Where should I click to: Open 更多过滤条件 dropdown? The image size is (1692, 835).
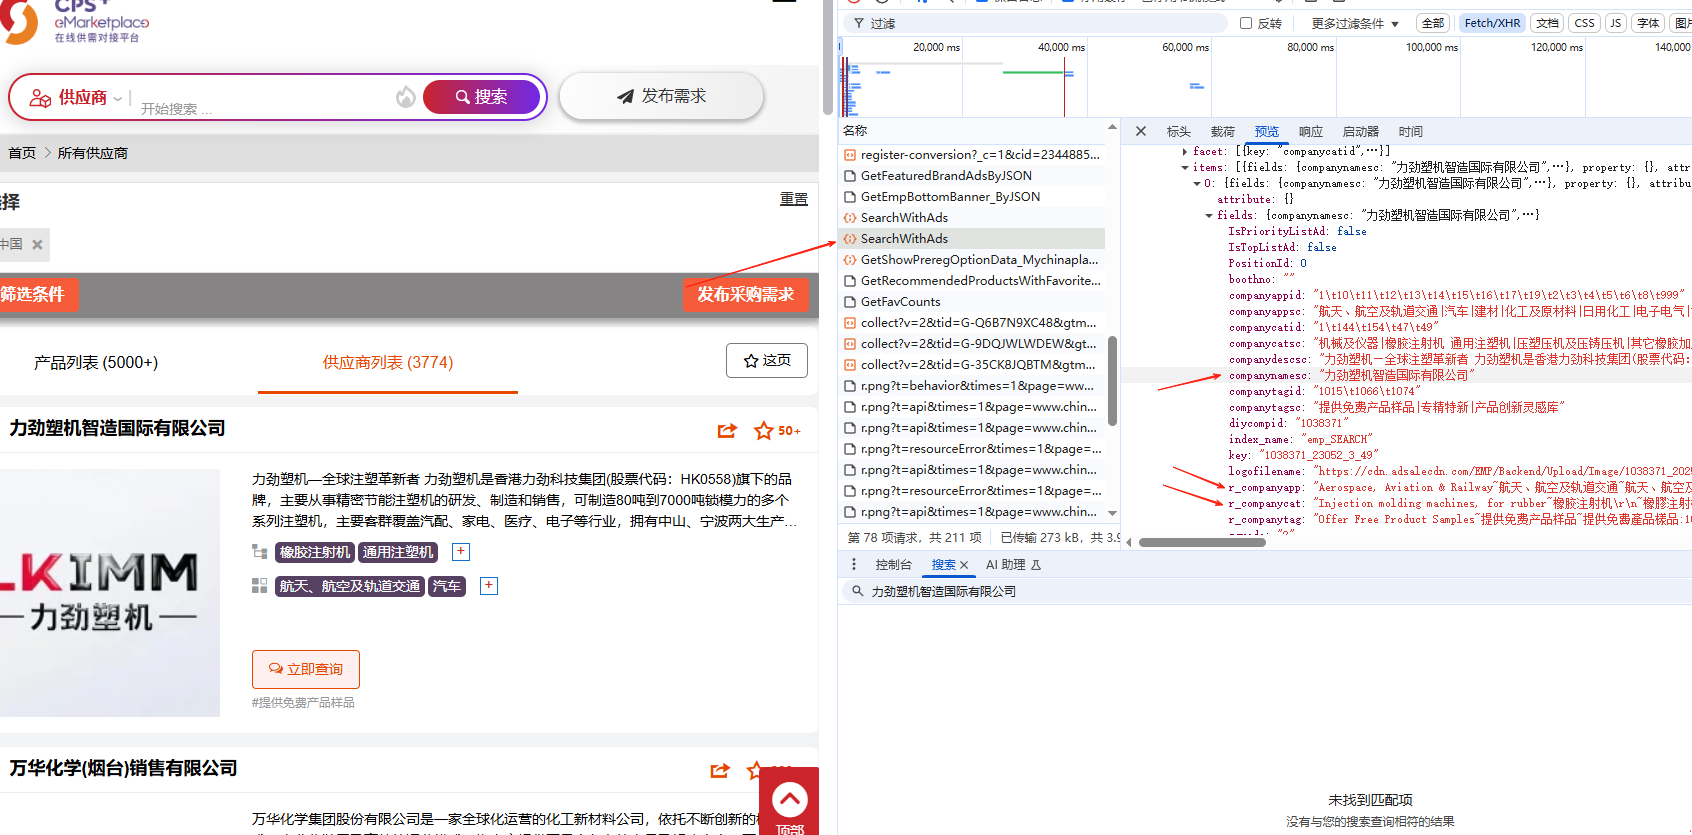click(1355, 23)
